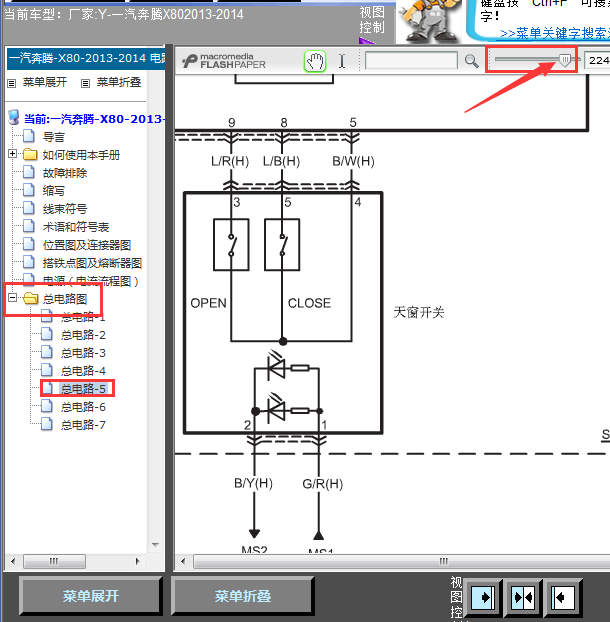This screenshot has height=622, width=610.
Task: Click the bottom 菜单展开 button
Action: (x=90, y=595)
